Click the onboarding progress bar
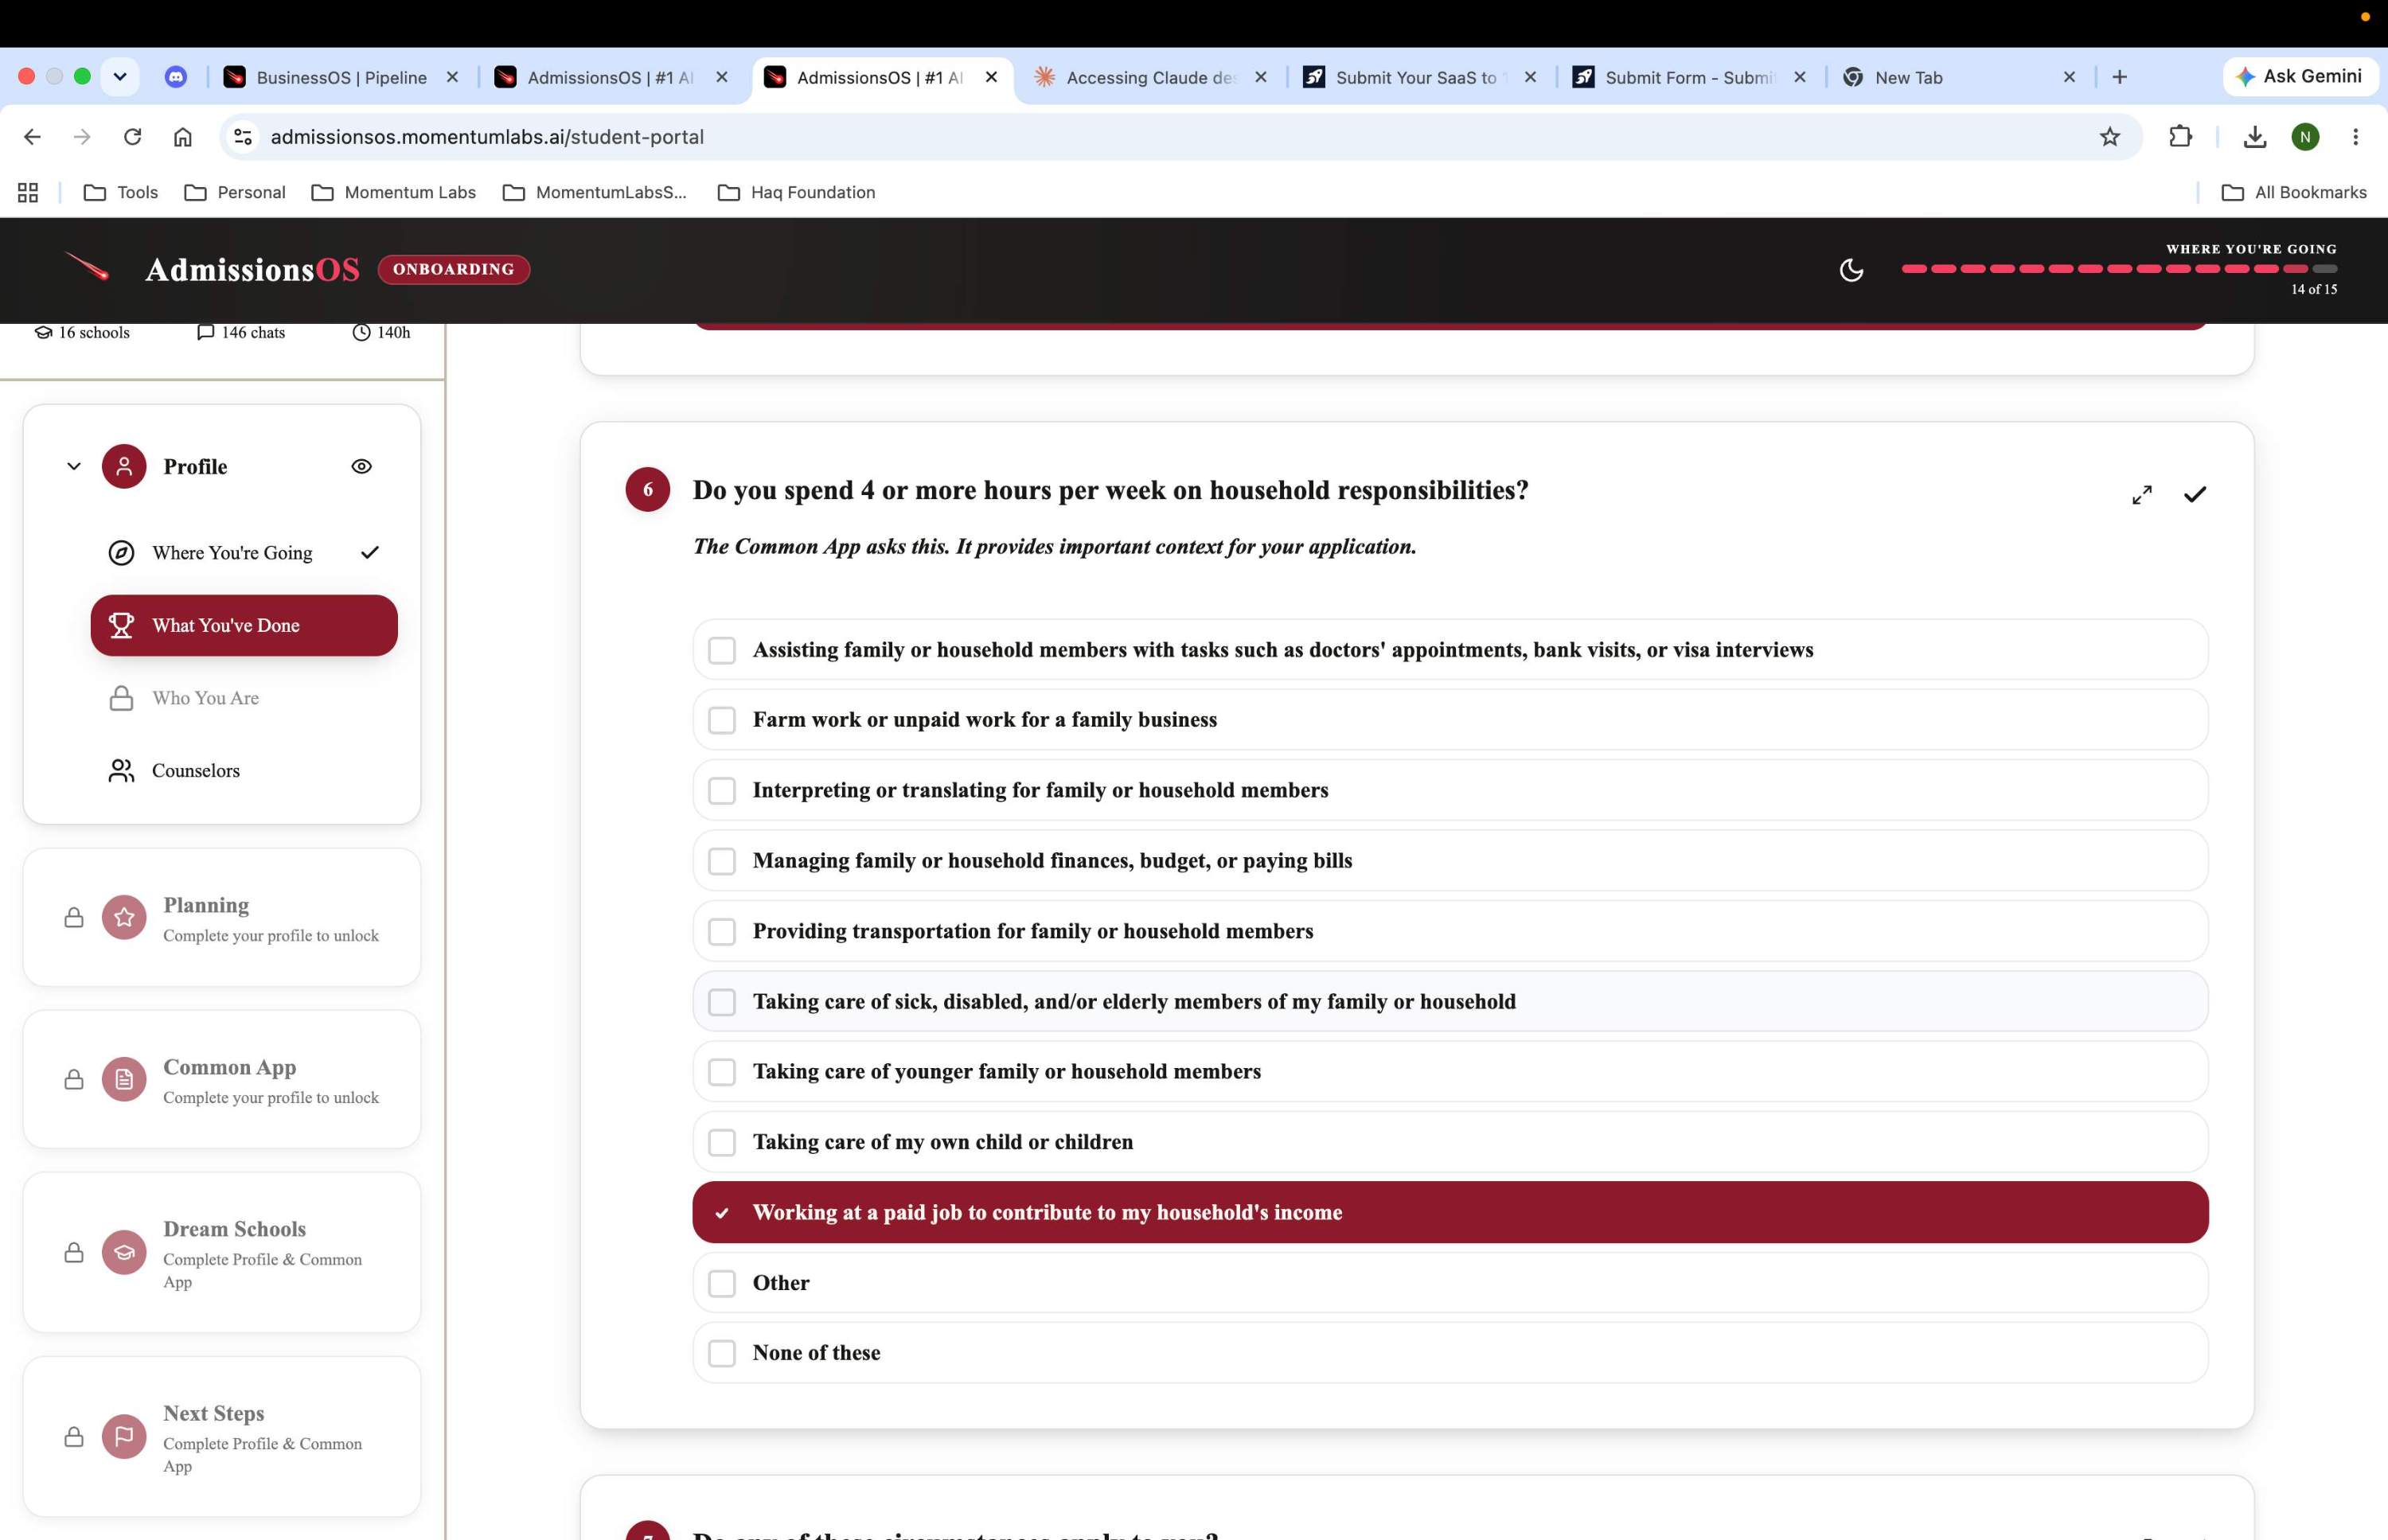The height and width of the screenshot is (1540, 2388). (2119, 269)
